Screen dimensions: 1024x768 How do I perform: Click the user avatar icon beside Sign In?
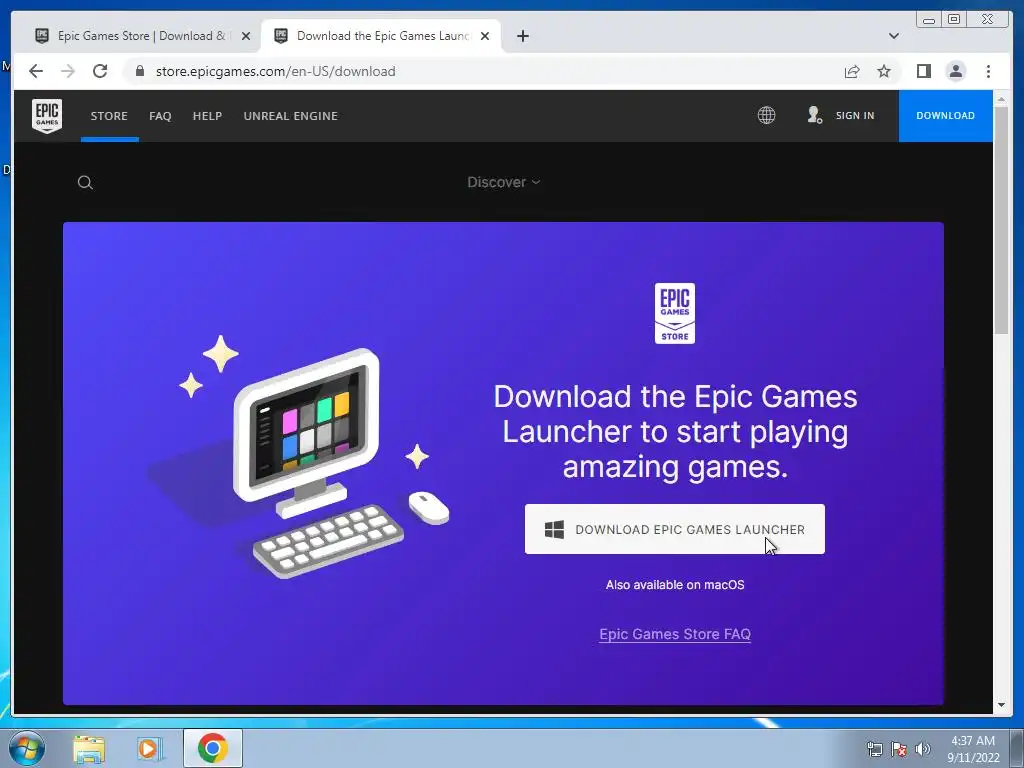tap(814, 116)
